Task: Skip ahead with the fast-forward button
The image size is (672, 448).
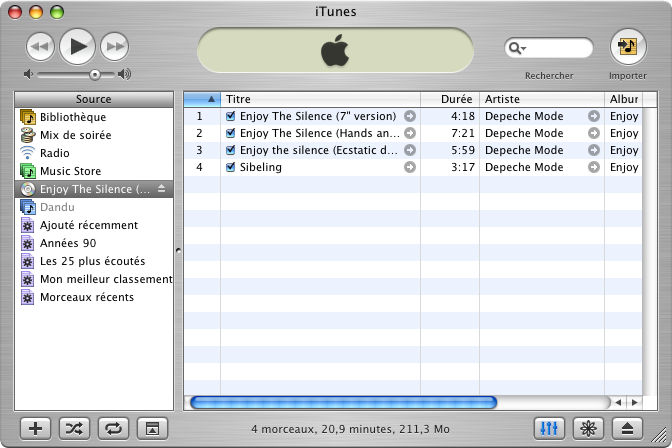Action: (115, 46)
